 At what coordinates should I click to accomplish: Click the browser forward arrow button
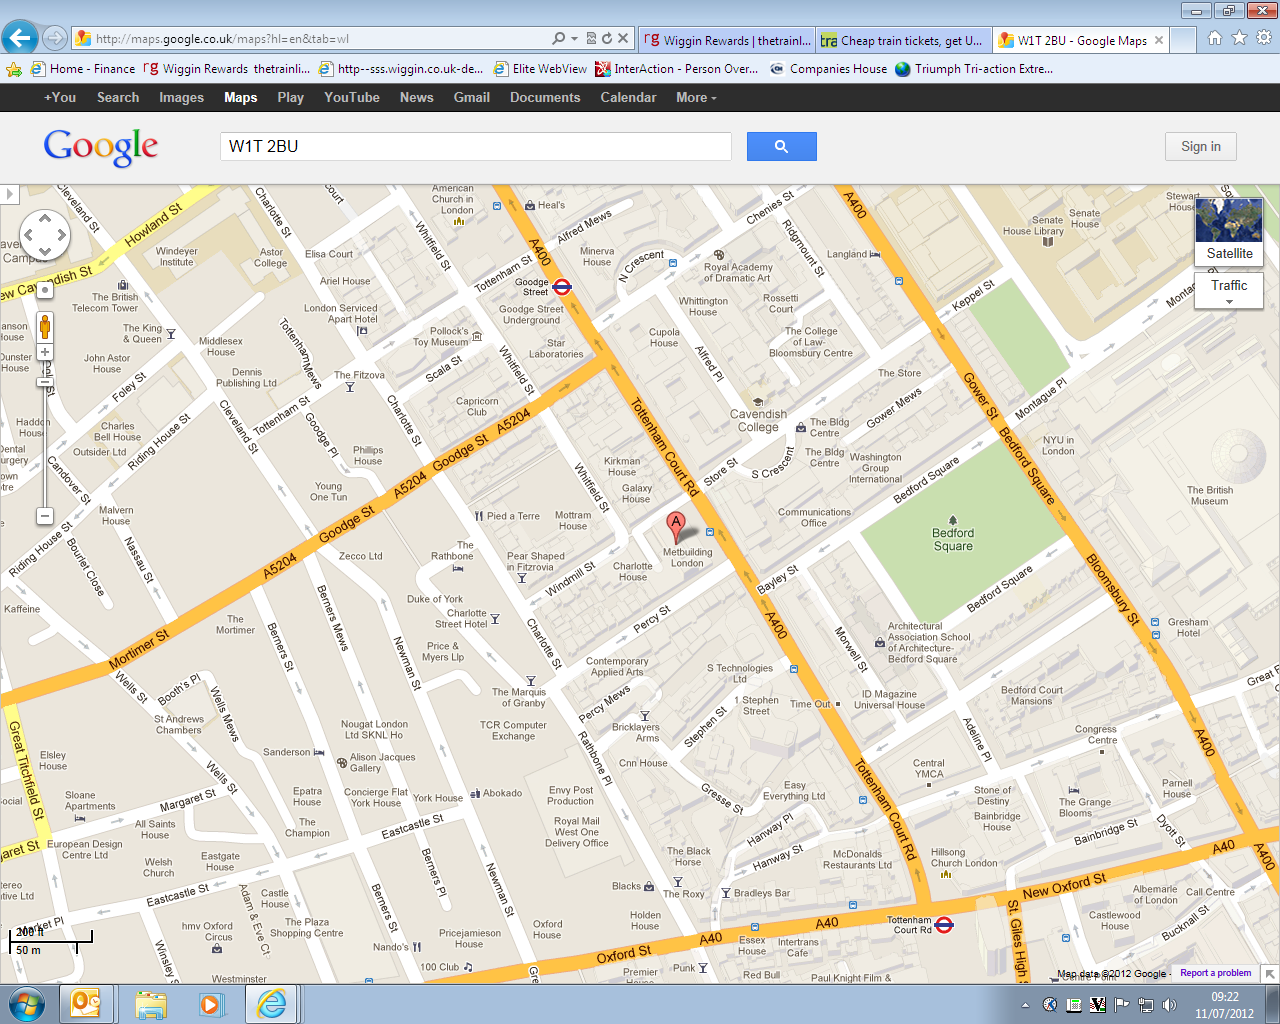pyautogui.click(x=55, y=39)
